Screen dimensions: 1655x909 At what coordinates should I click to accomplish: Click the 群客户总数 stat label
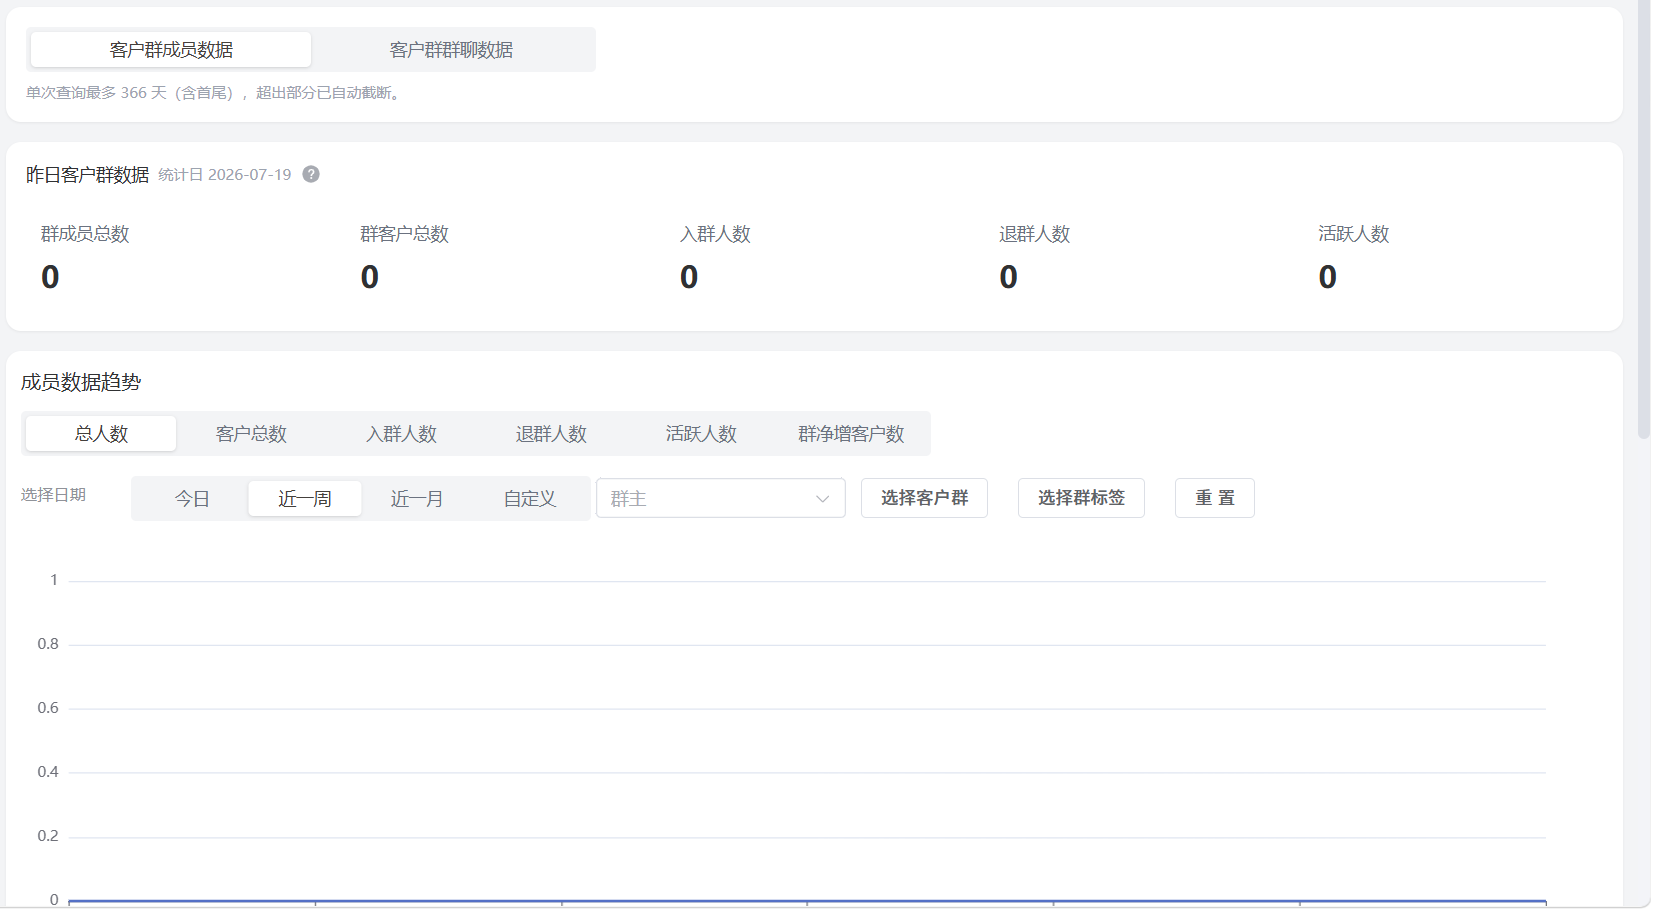pos(405,234)
